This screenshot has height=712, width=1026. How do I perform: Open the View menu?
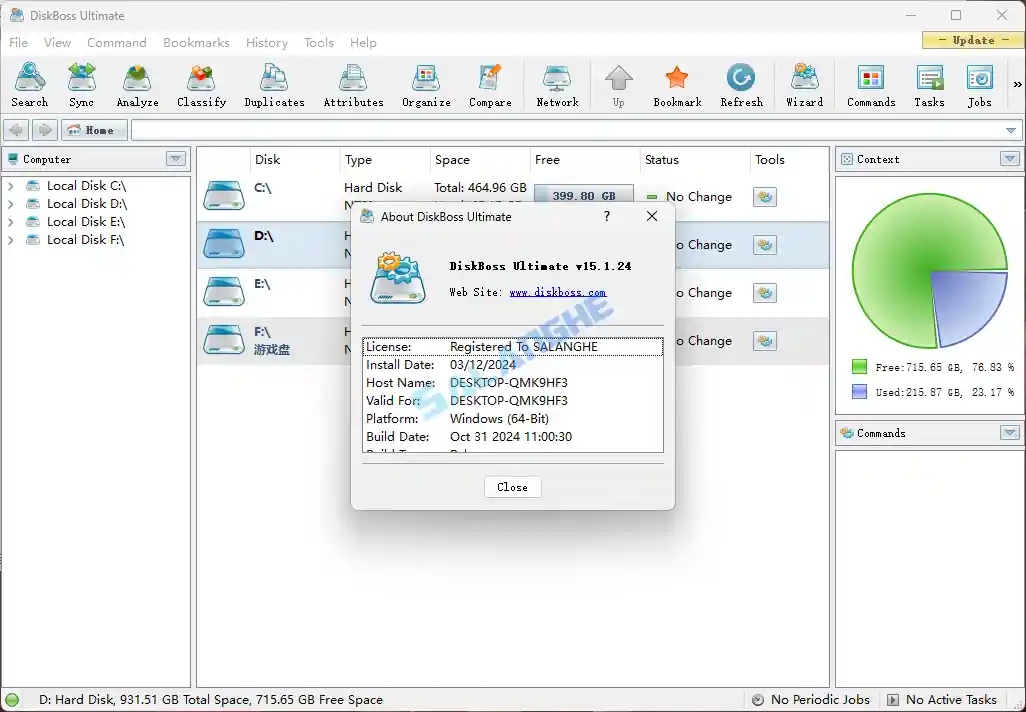click(x=58, y=43)
